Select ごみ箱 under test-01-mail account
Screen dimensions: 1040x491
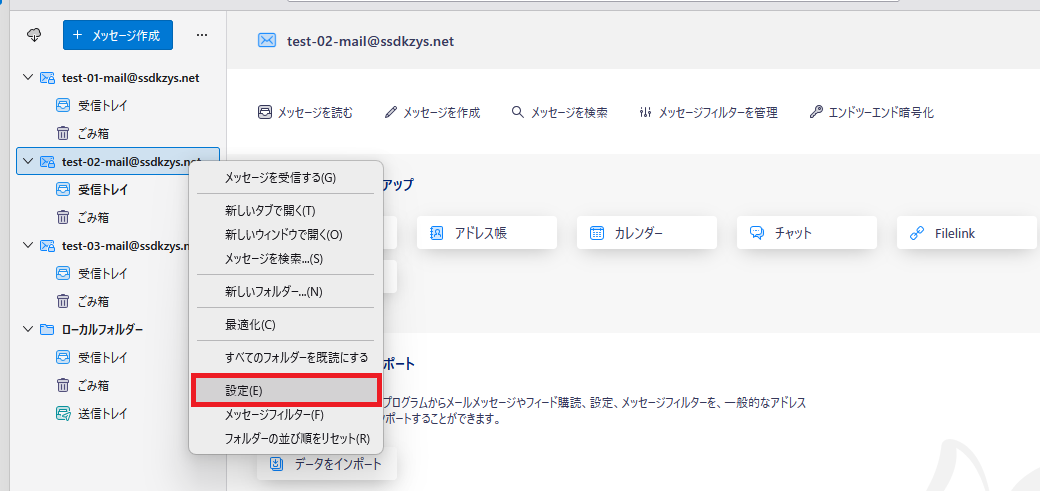point(93,133)
